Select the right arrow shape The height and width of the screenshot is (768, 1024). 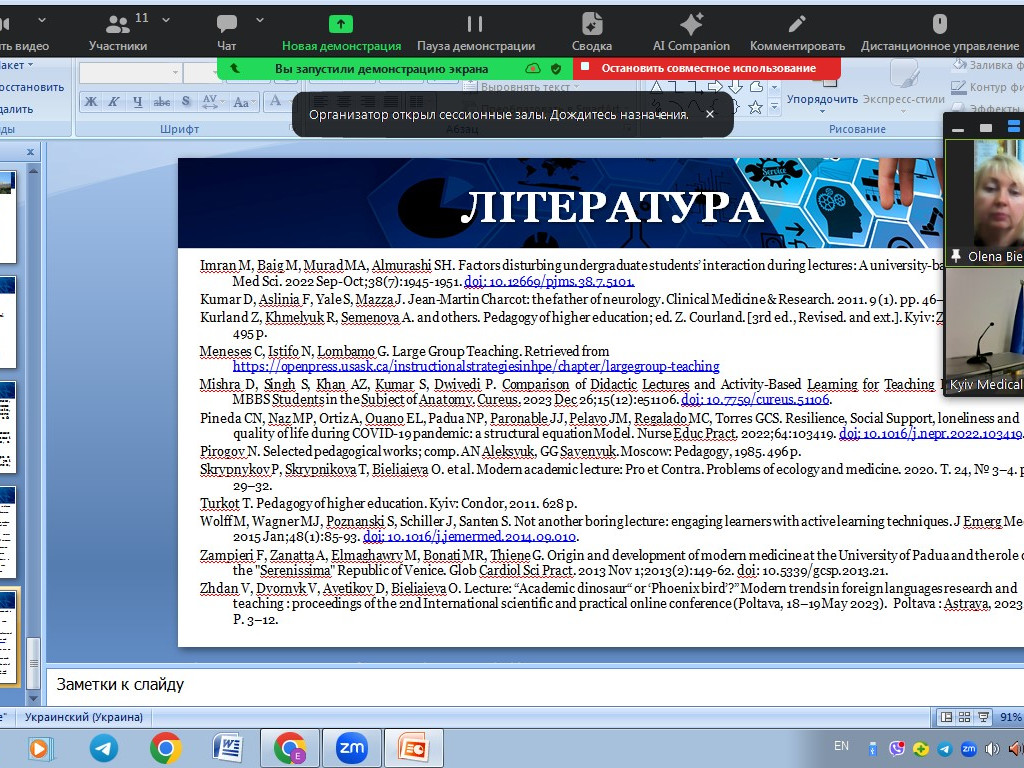point(716,86)
